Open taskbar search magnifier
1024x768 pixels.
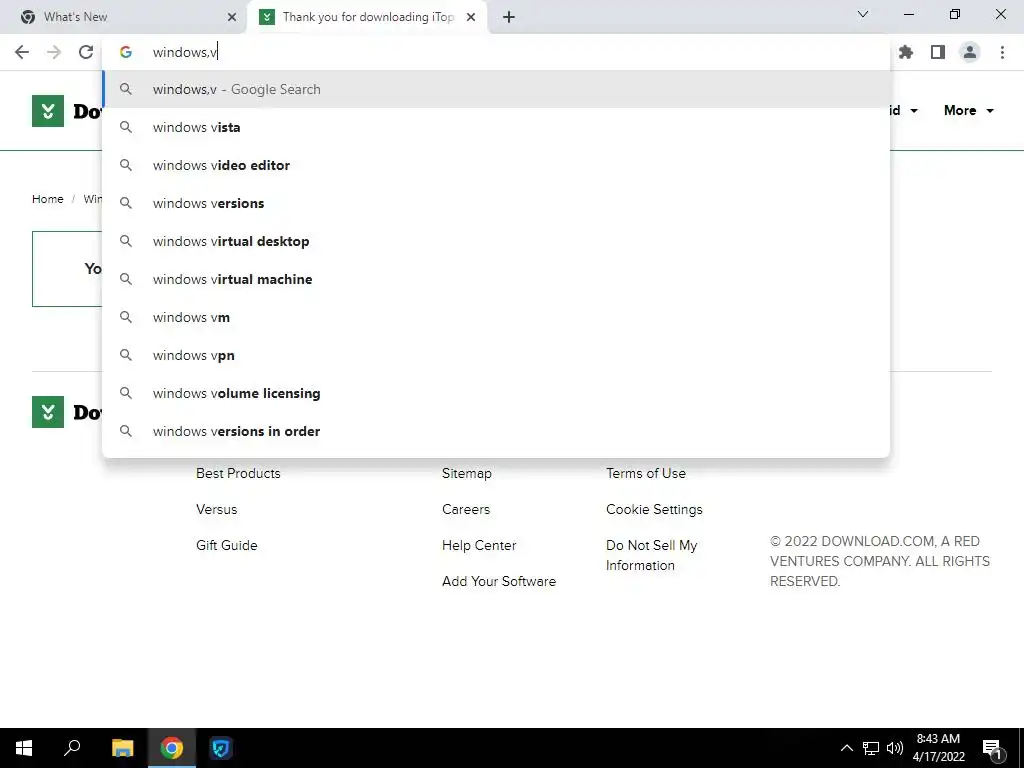72,748
